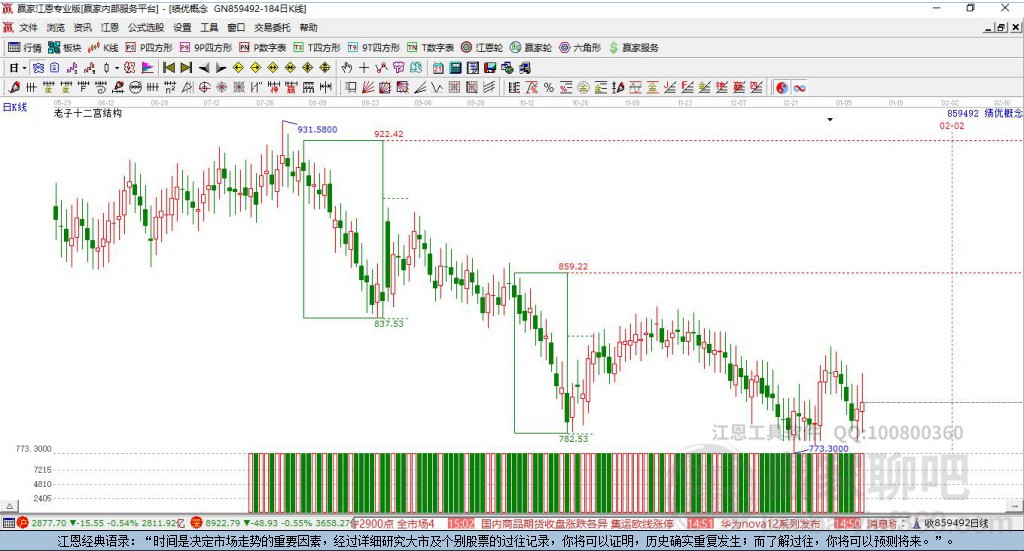Jump to first bar with skip-to-start icon
Image resolution: width=1024 pixels, height=551 pixels.
point(168,68)
